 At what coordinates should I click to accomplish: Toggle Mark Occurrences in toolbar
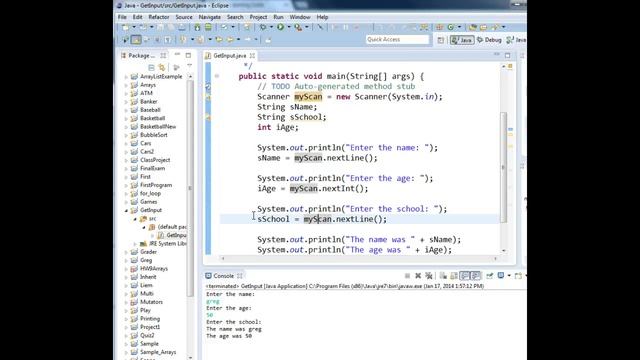(x=136, y=40)
